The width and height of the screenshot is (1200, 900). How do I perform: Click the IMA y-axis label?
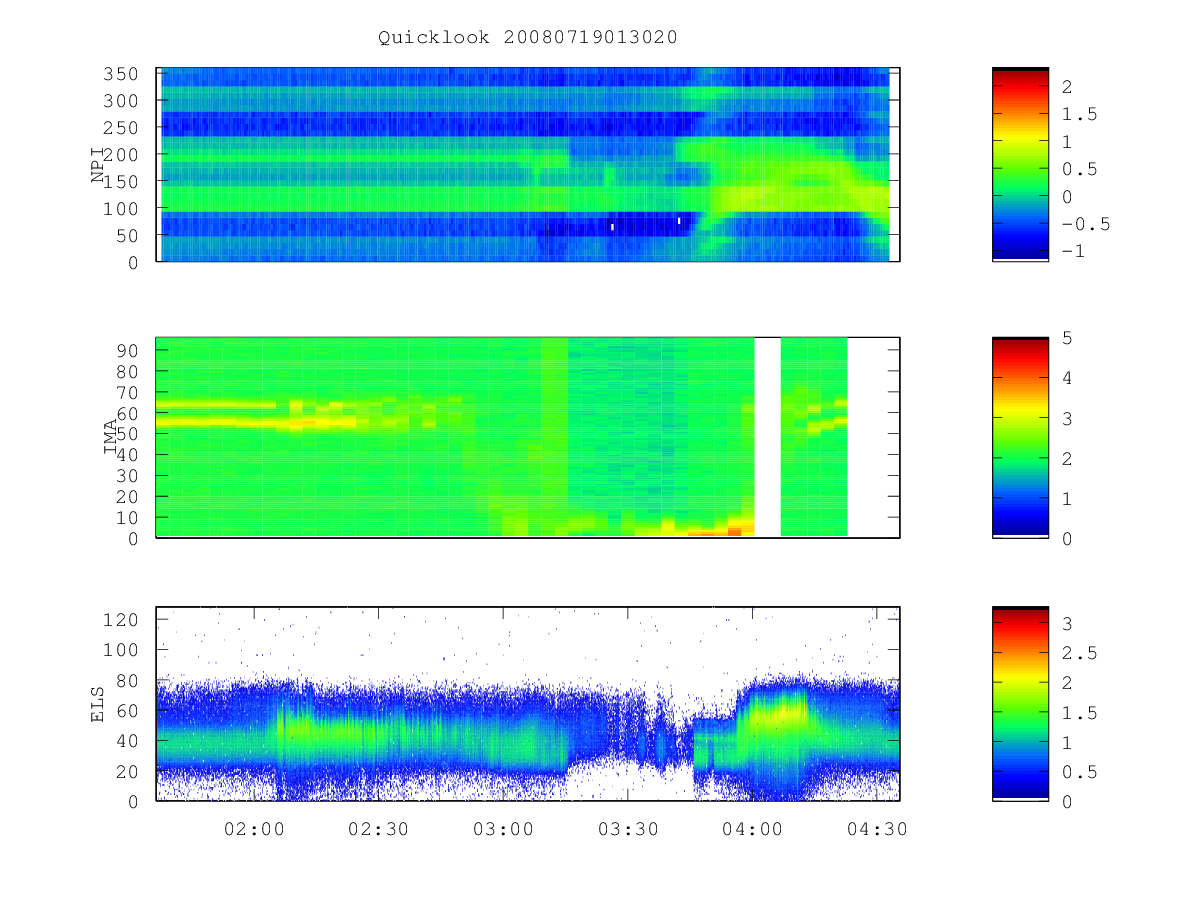pyautogui.click(x=110, y=438)
